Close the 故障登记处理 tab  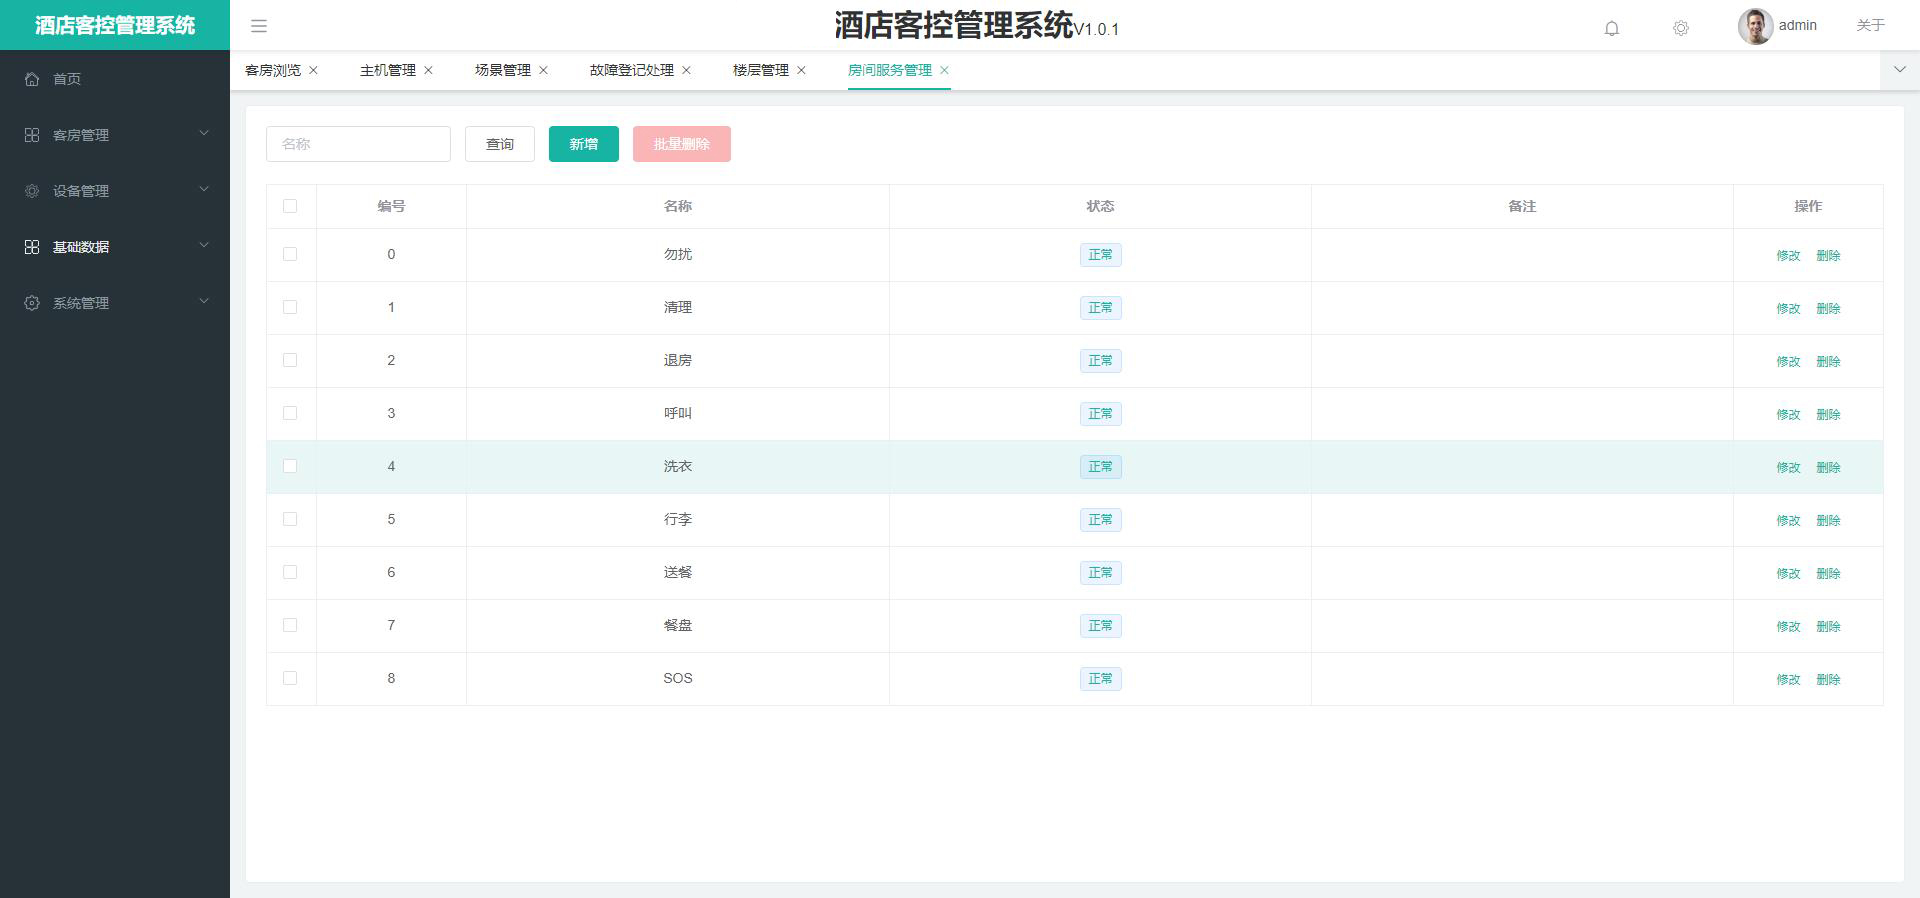tap(686, 70)
